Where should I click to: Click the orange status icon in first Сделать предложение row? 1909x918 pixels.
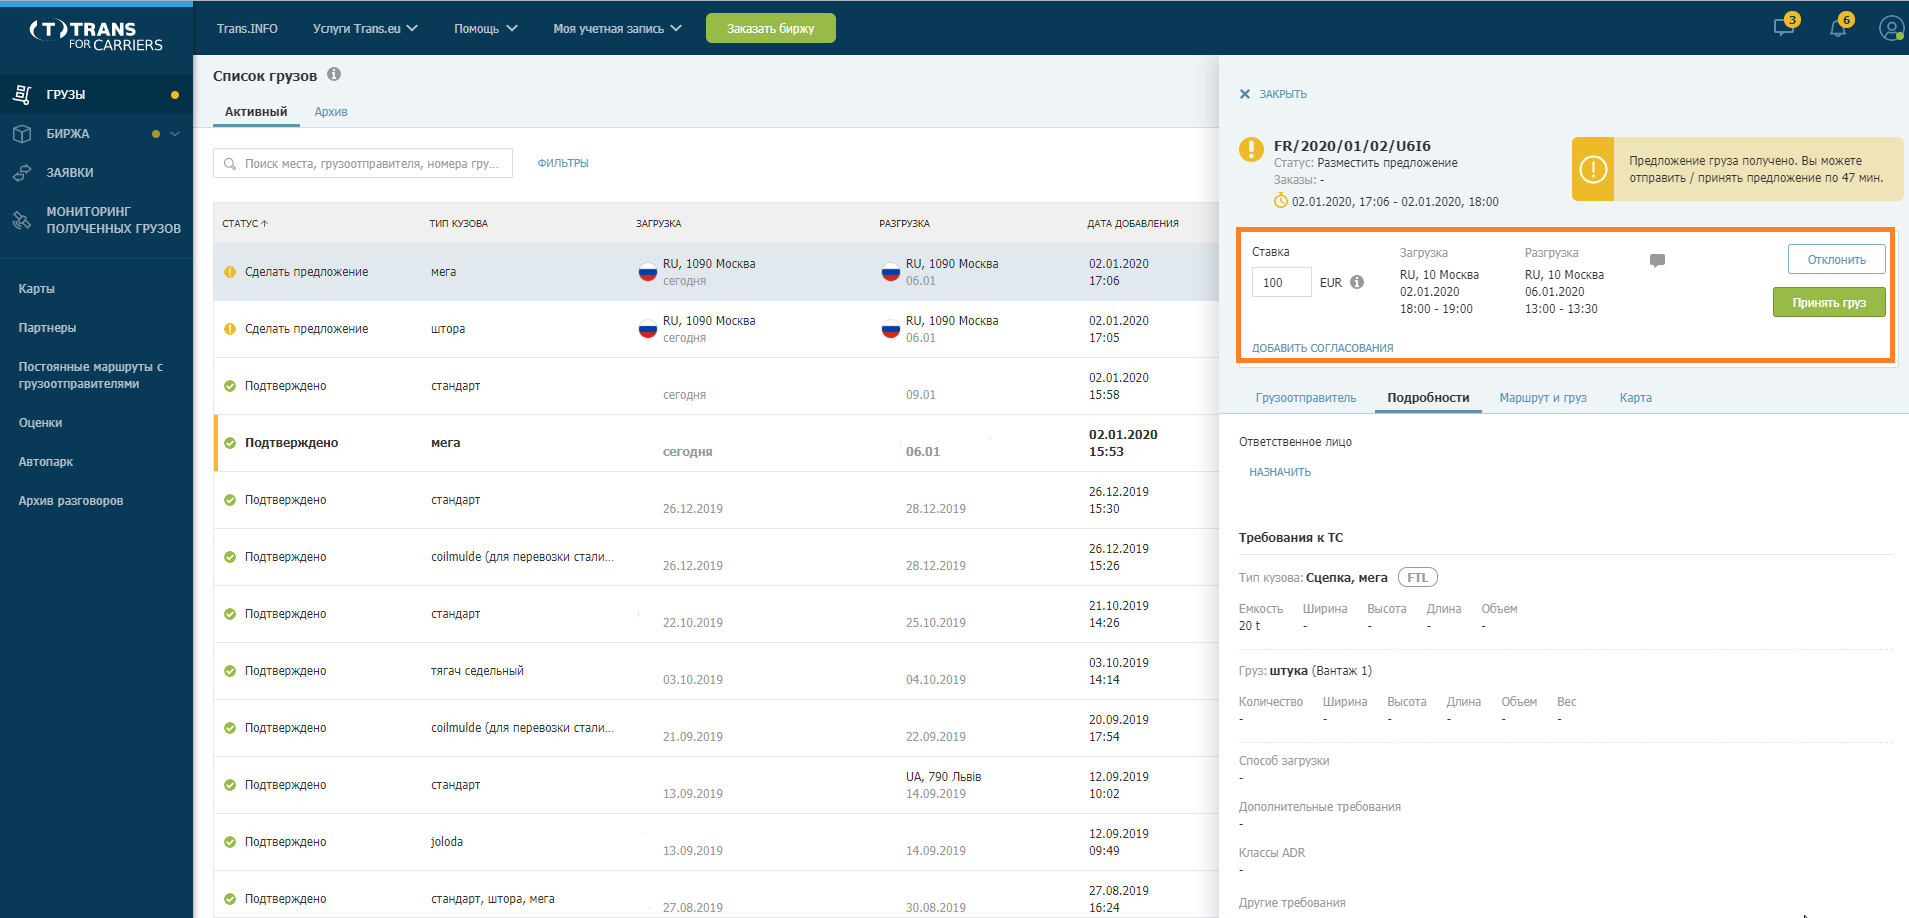tap(230, 272)
